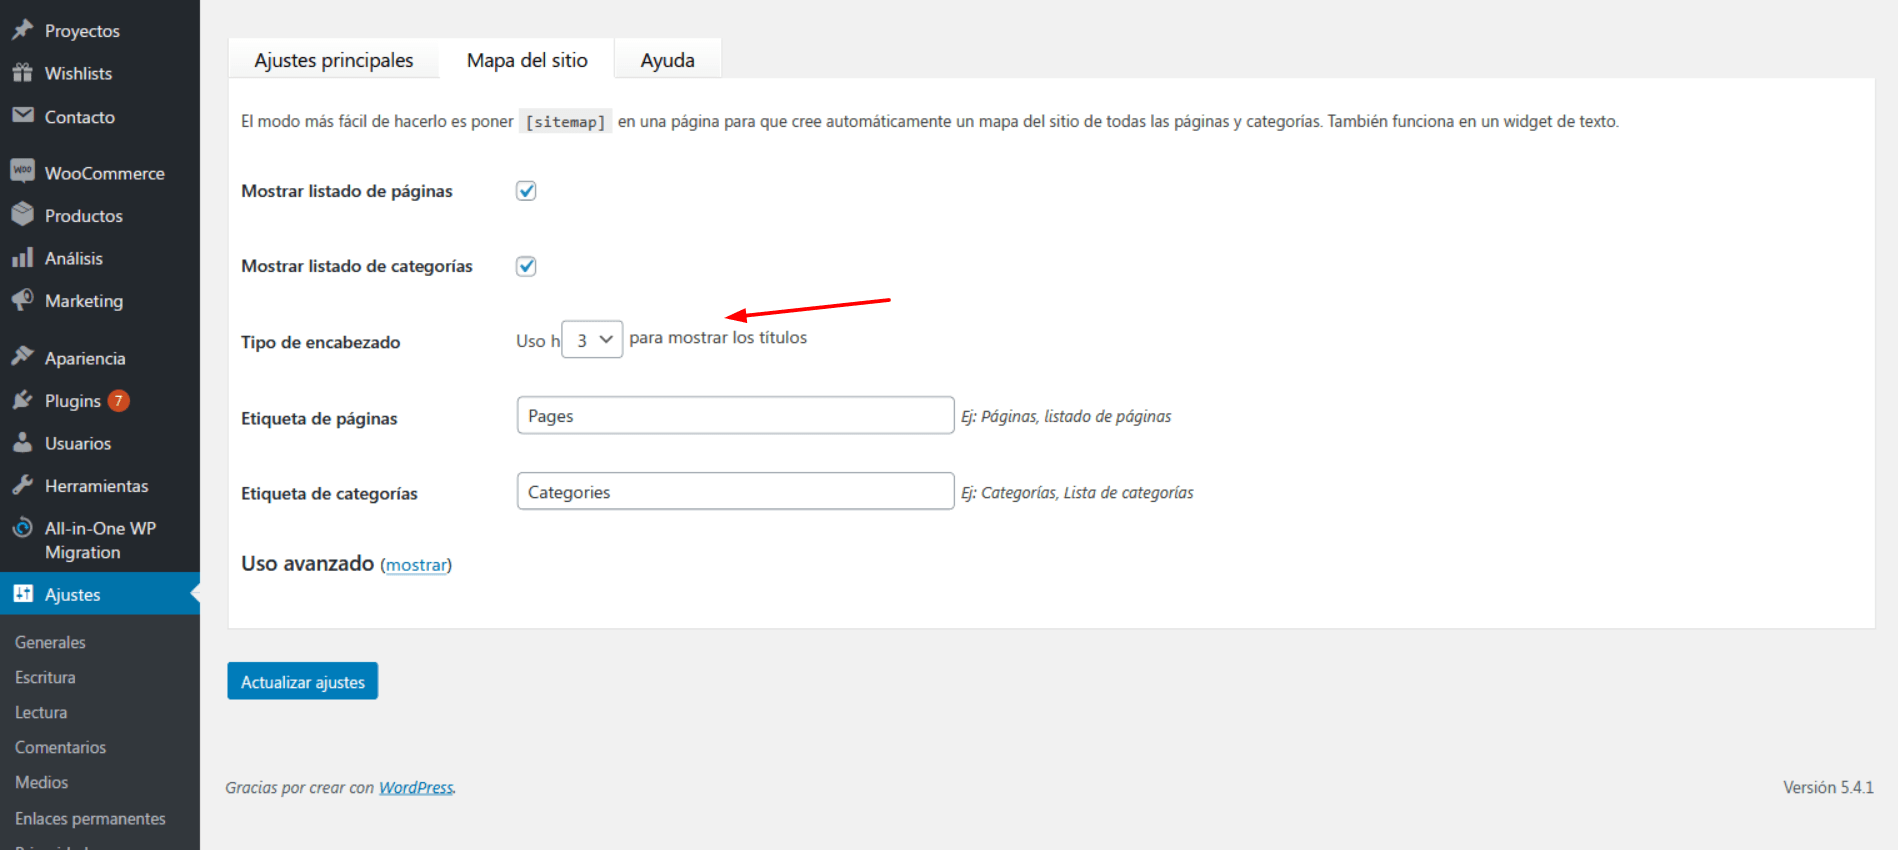The height and width of the screenshot is (850, 1898).
Task: Click the Productos box icon
Action: [22, 215]
